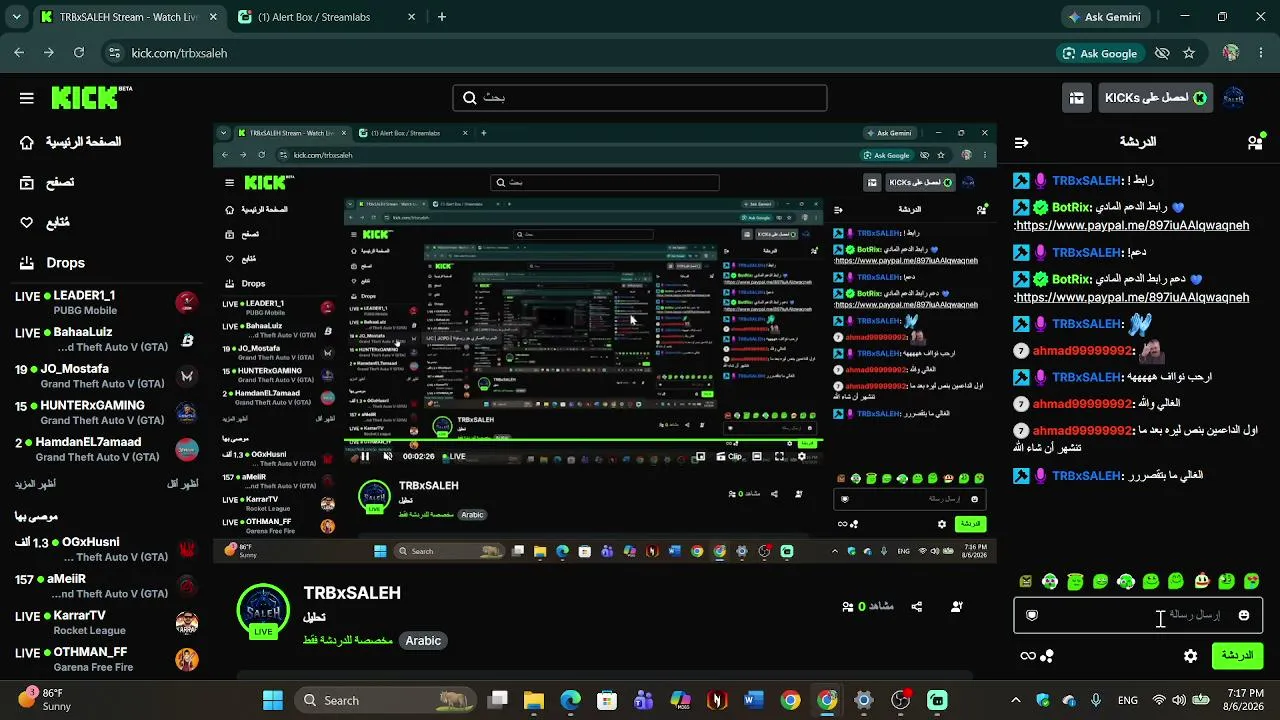1280x720 pixels.
Task: Click the Kick search field
Action: [x=640, y=97]
